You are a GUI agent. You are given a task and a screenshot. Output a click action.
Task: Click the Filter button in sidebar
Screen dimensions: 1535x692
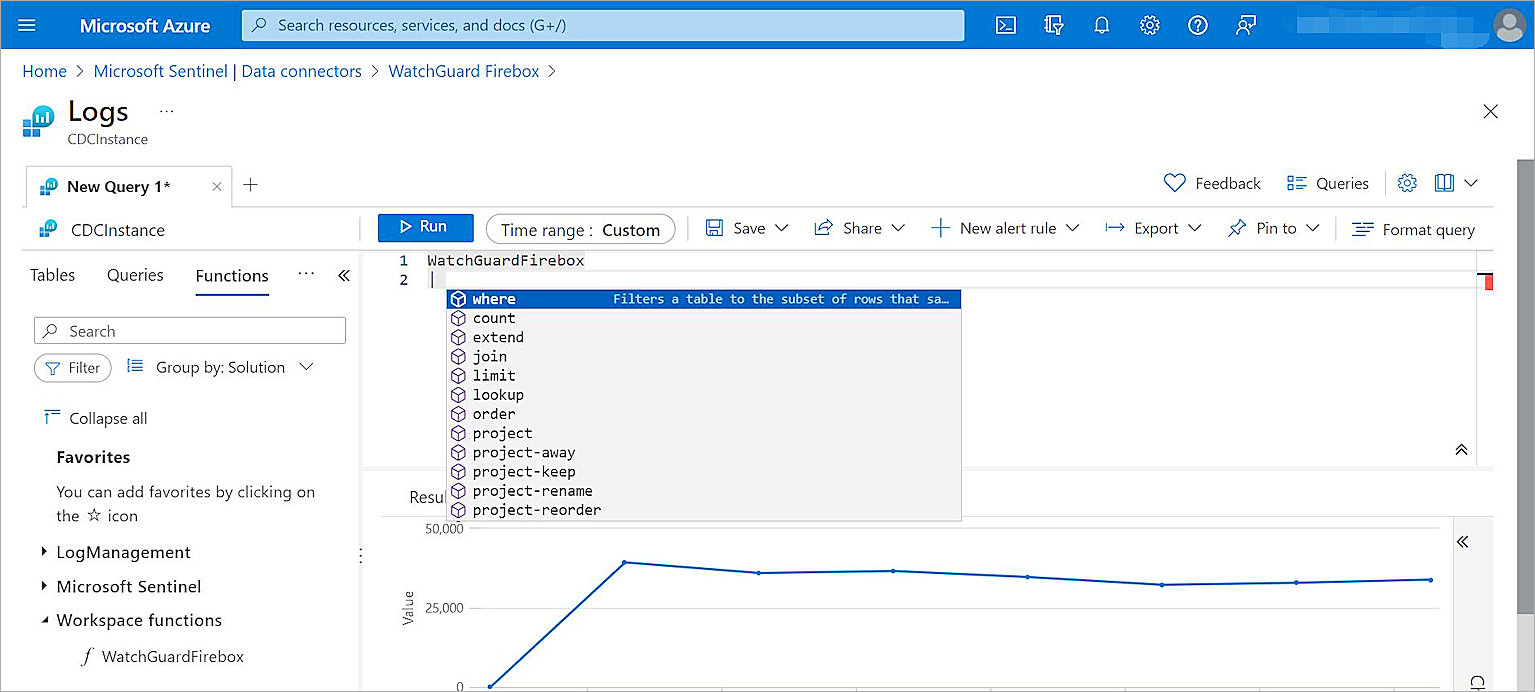pyautogui.click(x=72, y=368)
